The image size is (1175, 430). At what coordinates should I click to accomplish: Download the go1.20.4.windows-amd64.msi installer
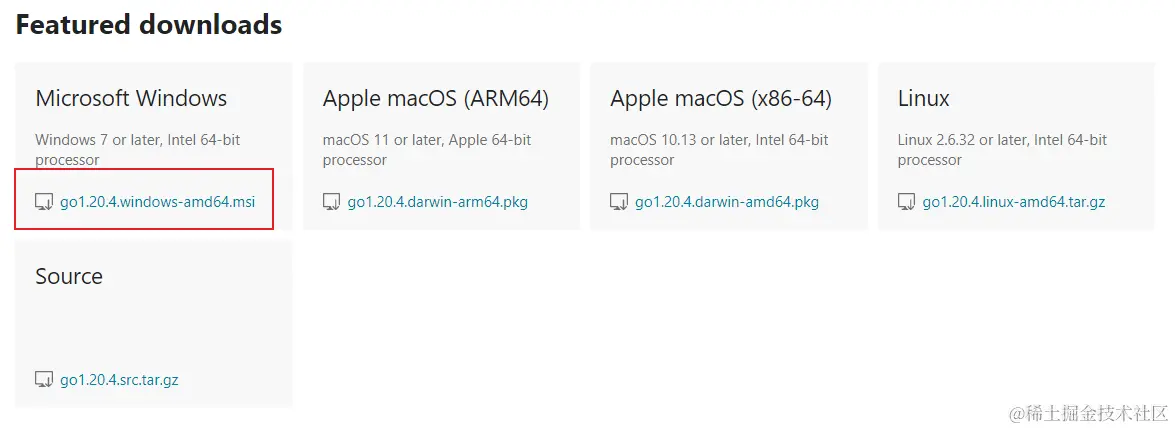(157, 202)
